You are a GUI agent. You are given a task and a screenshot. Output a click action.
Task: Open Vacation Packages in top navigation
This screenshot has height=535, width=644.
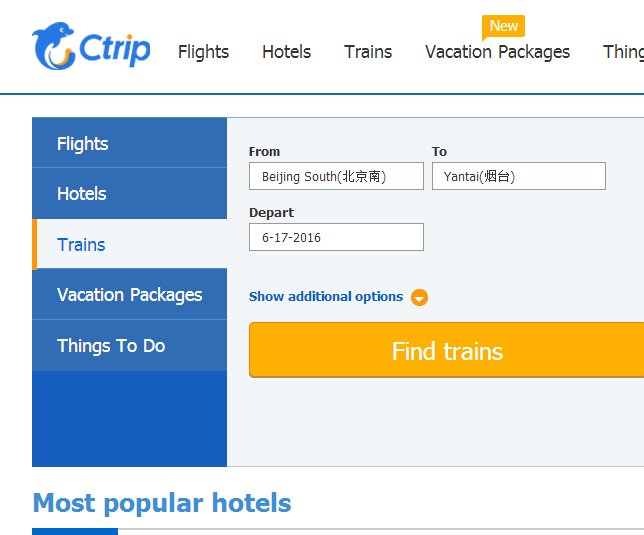[497, 52]
